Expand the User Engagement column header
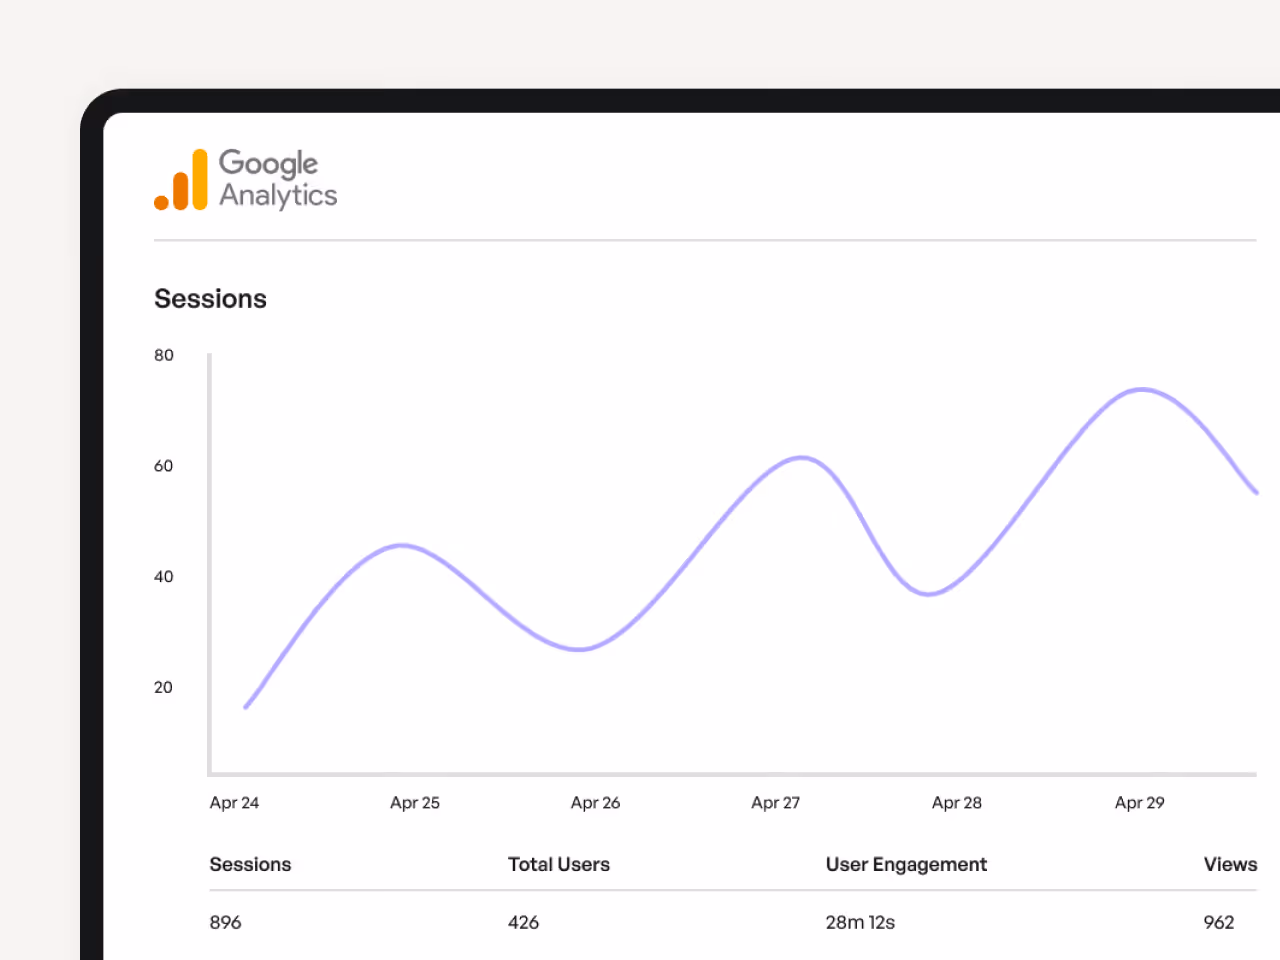This screenshot has width=1280, height=960. coord(906,864)
